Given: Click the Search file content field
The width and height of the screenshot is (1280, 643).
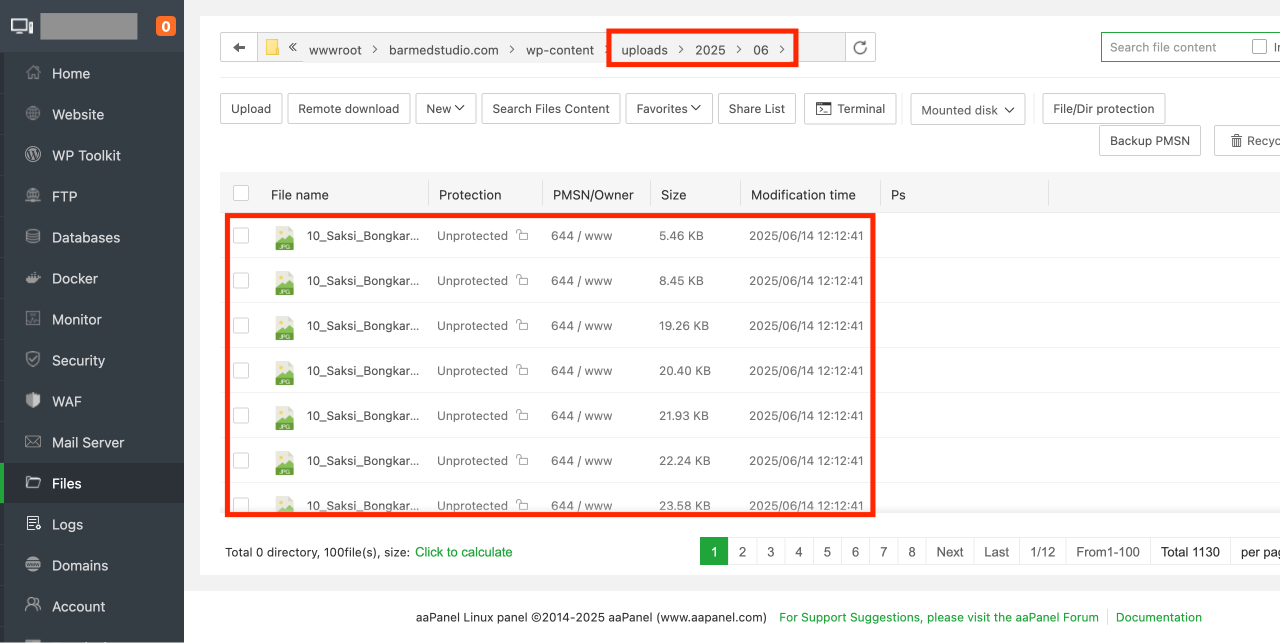Looking at the screenshot, I should [x=1175, y=47].
